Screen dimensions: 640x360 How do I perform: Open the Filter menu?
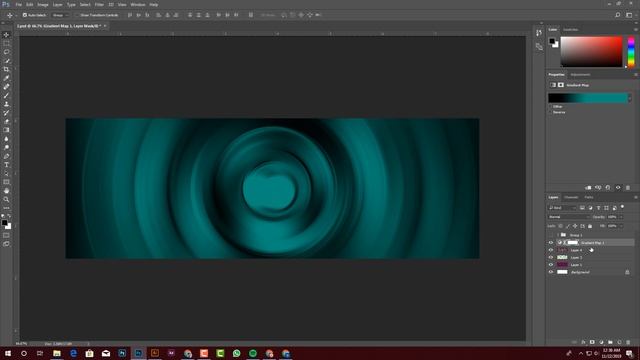point(99,4)
